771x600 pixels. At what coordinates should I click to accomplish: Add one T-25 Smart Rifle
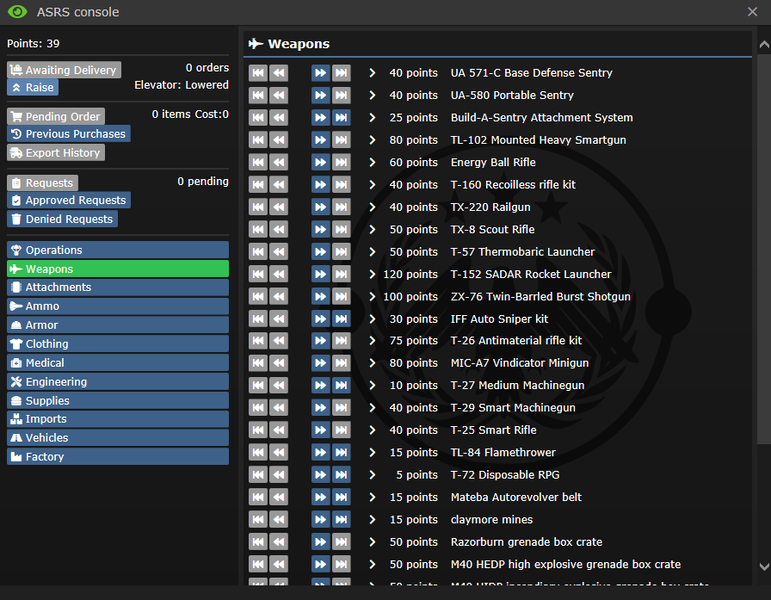(320, 430)
